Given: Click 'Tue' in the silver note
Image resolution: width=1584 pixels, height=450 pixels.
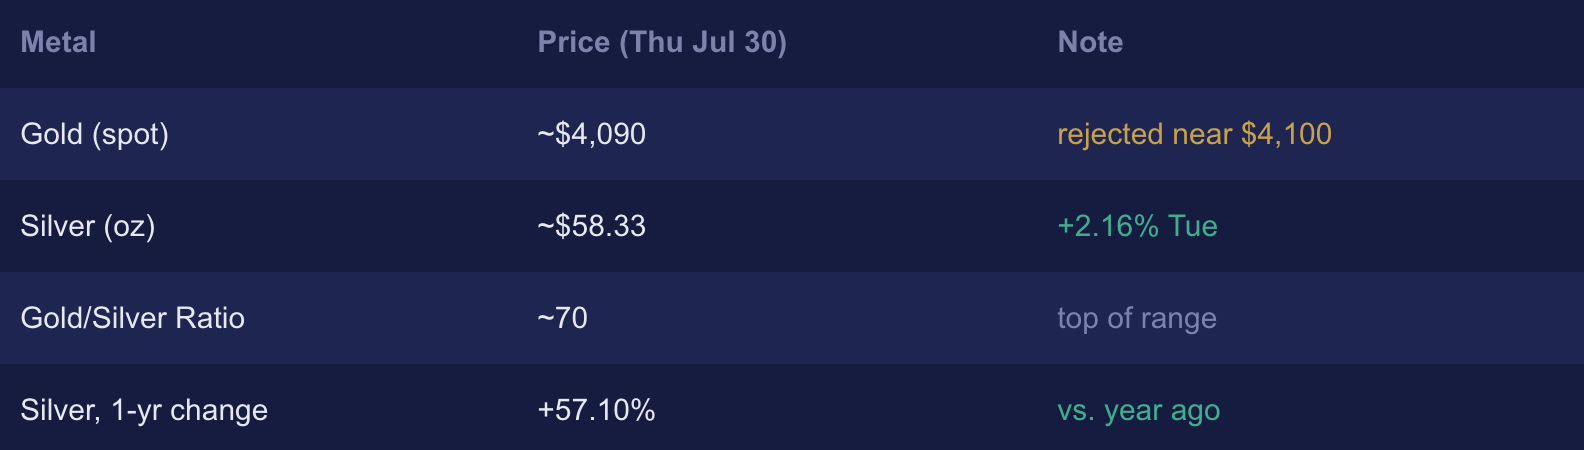Looking at the screenshot, I should click(1193, 226).
